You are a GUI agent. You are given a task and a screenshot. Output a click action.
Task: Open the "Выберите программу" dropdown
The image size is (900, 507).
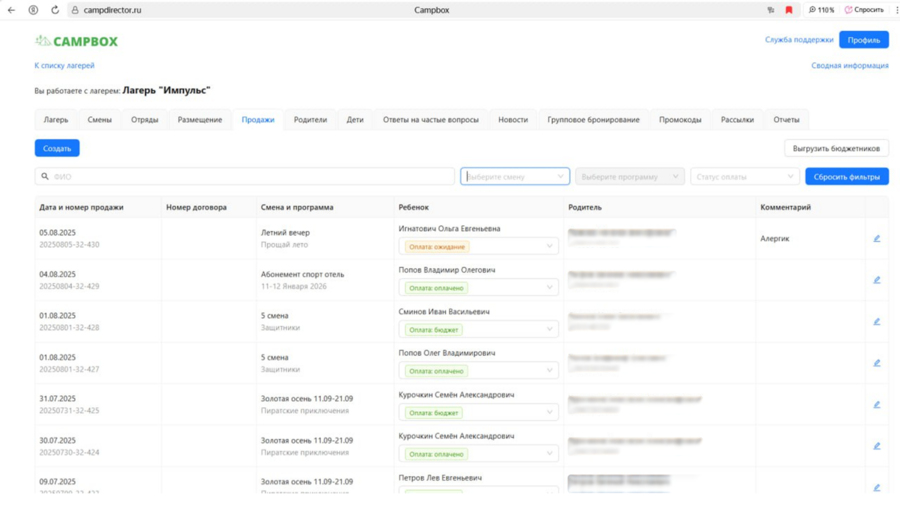[x=629, y=177]
